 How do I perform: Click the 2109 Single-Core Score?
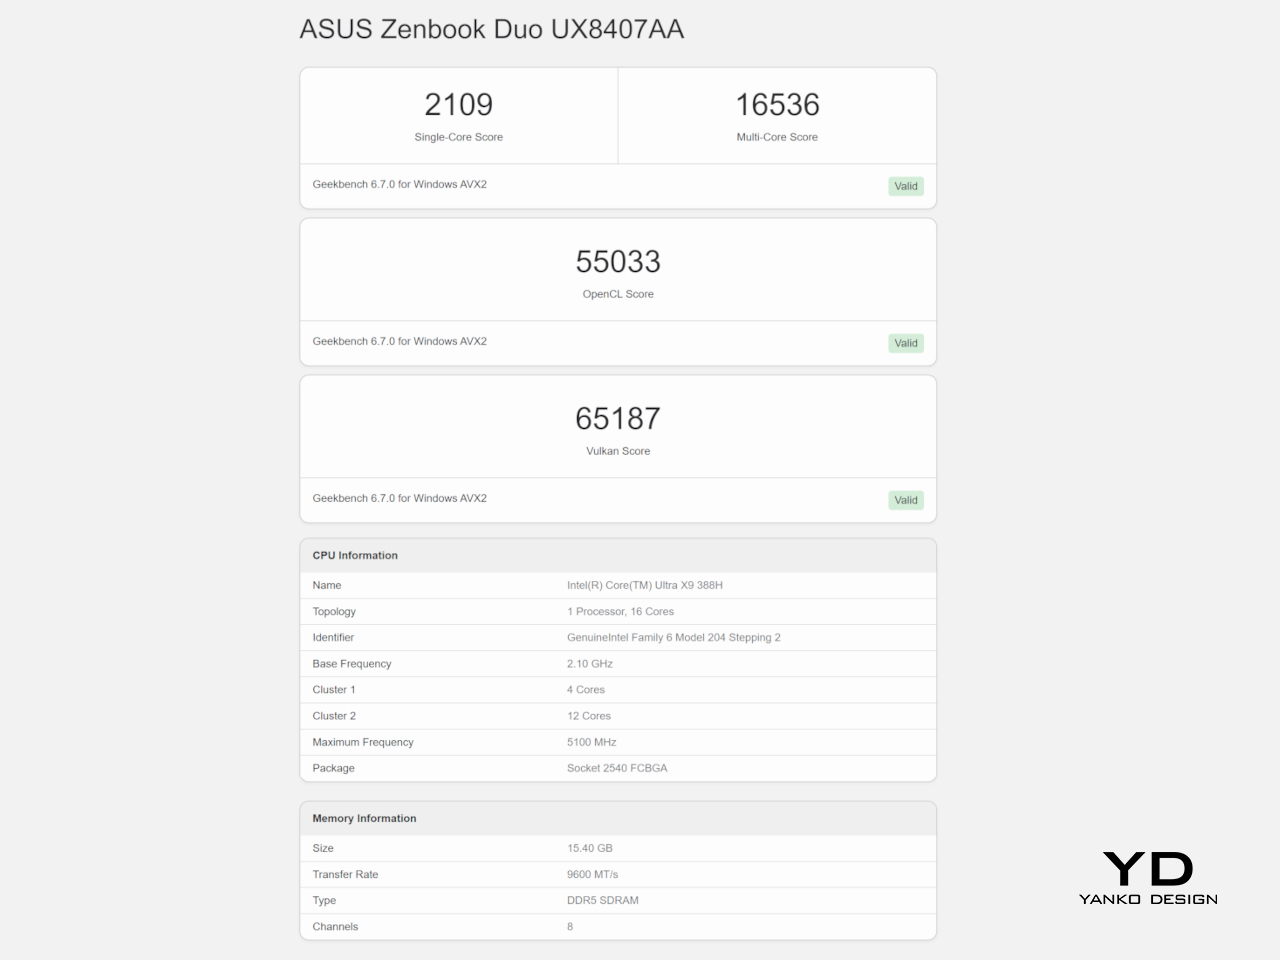point(458,105)
